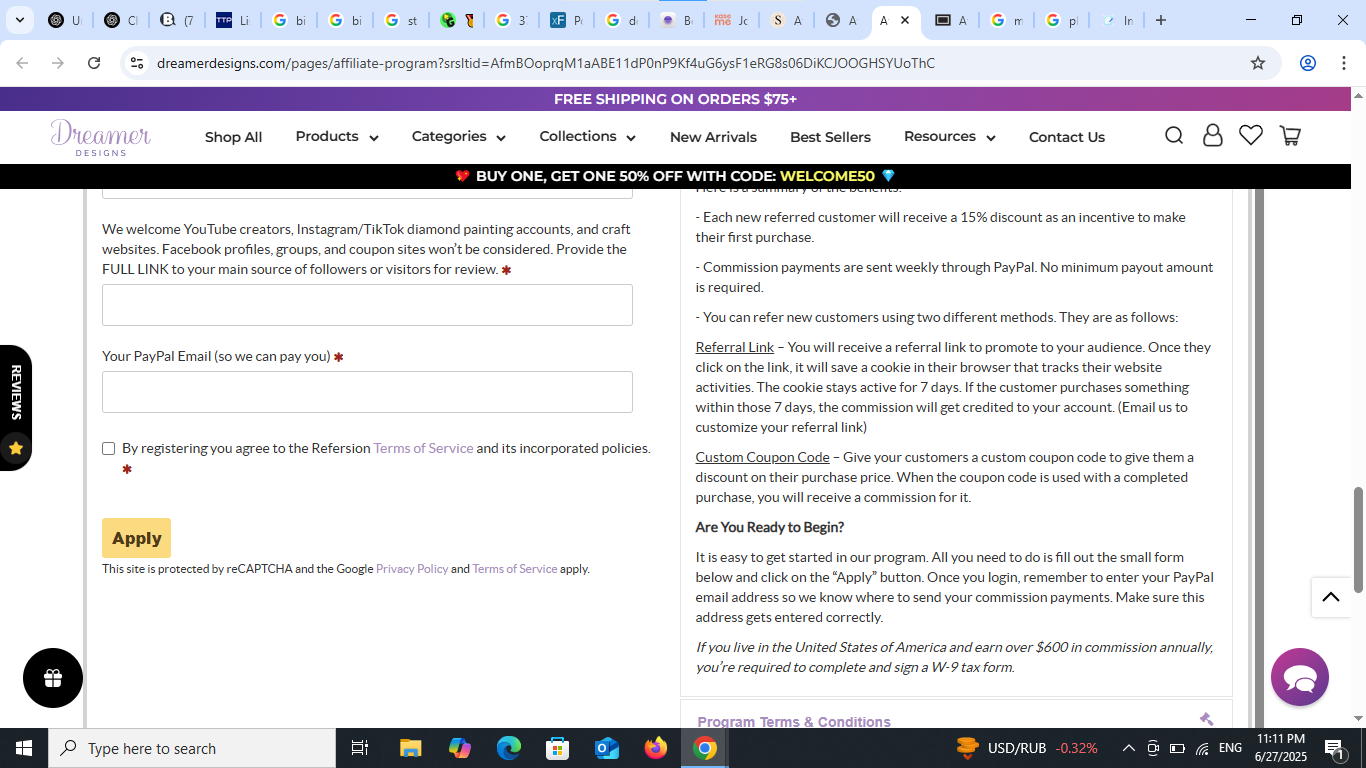Click the Dreamer Designs logo
Image resolution: width=1366 pixels, height=768 pixels.
pyautogui.click(x=101, y=137)
